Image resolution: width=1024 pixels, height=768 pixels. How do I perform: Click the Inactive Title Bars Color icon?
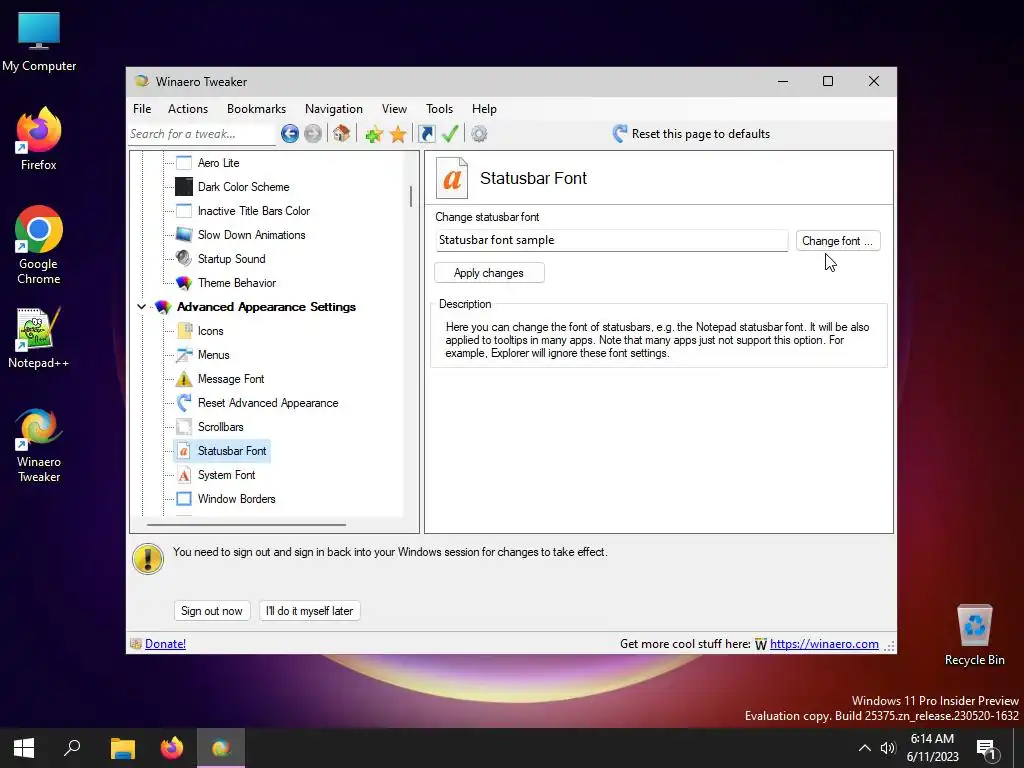pos(184,211)
